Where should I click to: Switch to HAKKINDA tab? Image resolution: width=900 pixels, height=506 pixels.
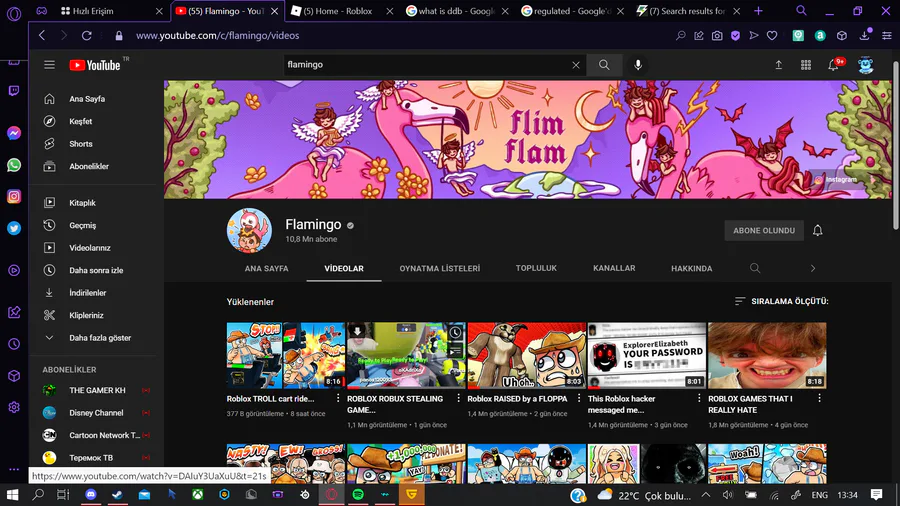pos(692,268)
